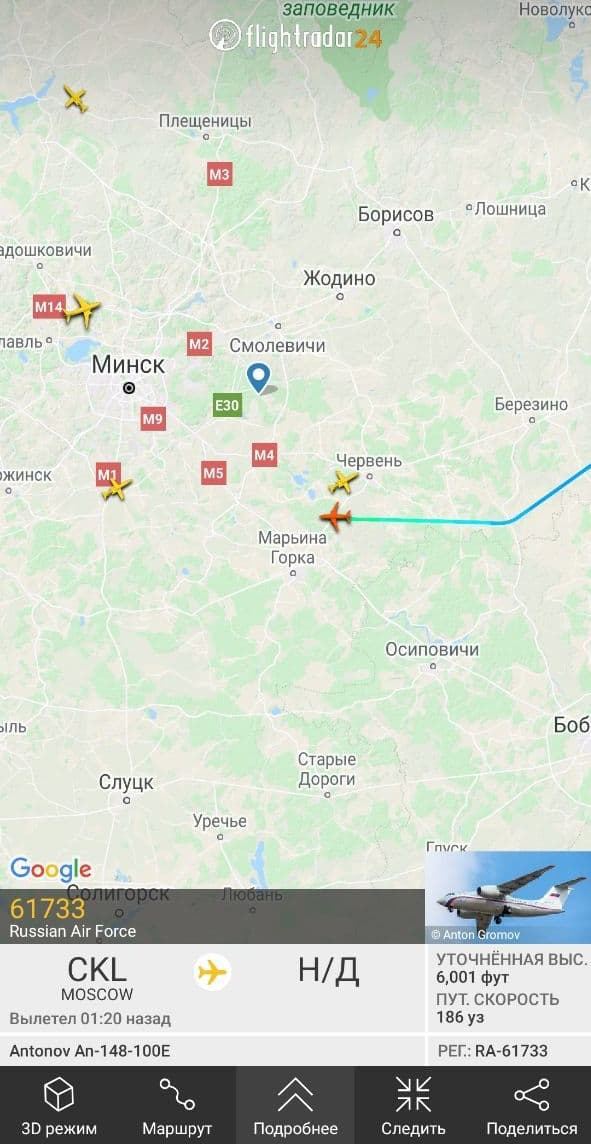Image resolution: width=591 pixels, height=1144 pixels.
Task: Tap the Минск city marker
Action: tap(129, 388)
